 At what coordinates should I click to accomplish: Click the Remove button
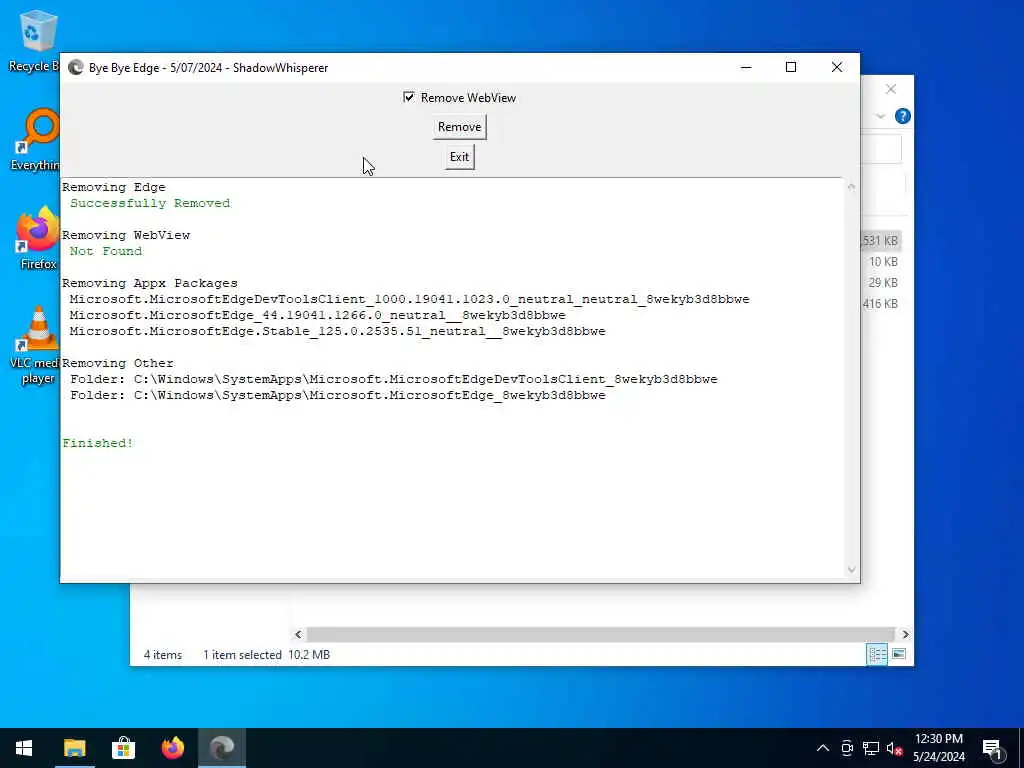[459, 127]
